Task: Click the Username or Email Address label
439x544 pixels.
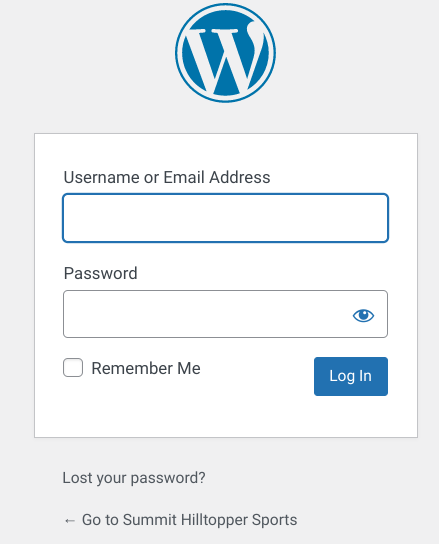Action: 167,177
